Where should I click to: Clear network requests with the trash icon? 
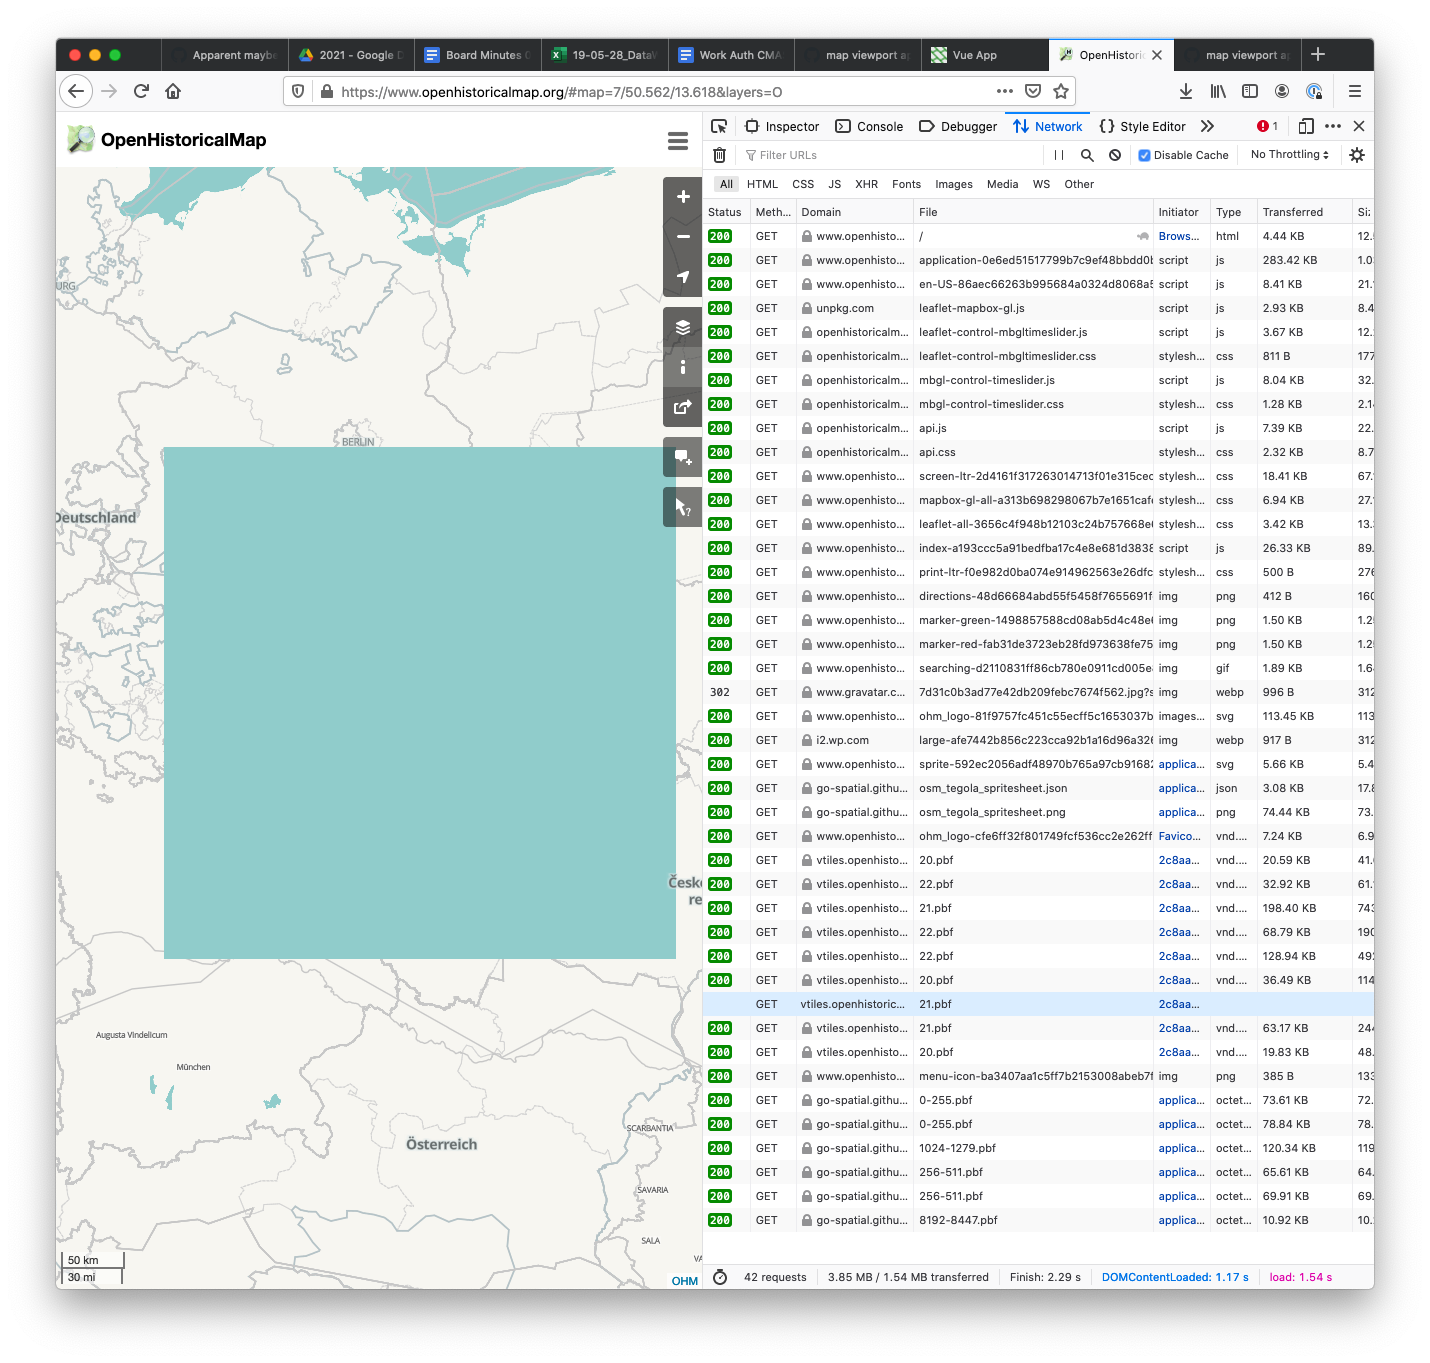point(719,155)
